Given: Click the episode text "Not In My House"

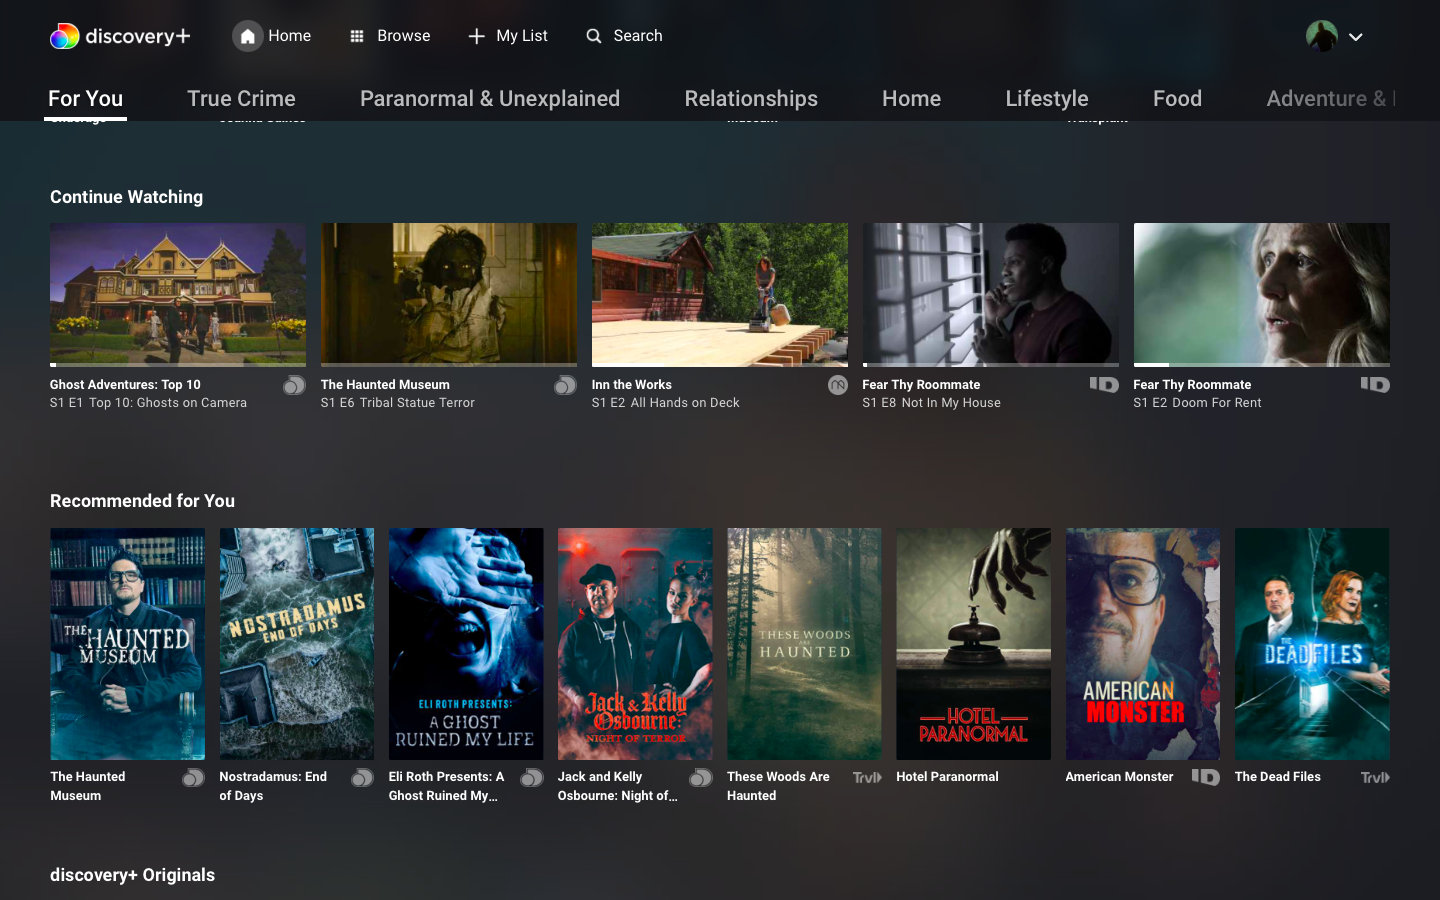Looking at the screenshot, I should tap(951, 403).
